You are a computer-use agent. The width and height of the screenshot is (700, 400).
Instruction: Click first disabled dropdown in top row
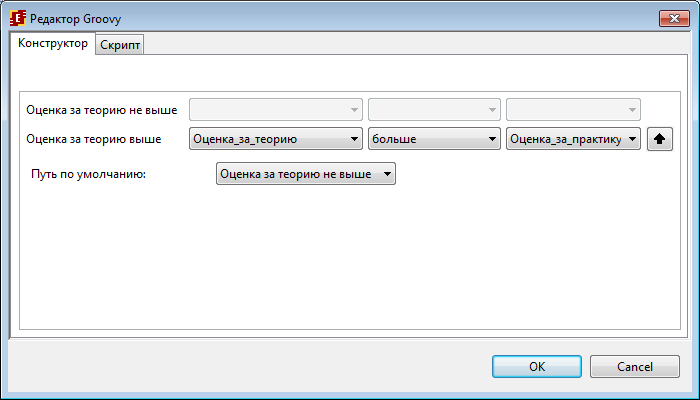276,109
